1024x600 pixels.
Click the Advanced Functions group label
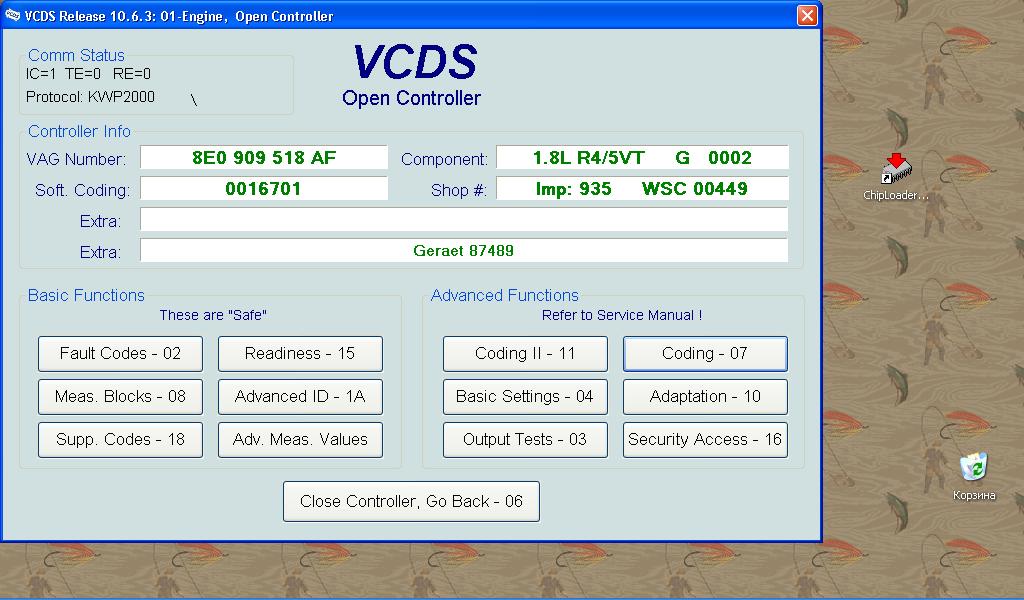pyautogui.click(x=505, y=295)
